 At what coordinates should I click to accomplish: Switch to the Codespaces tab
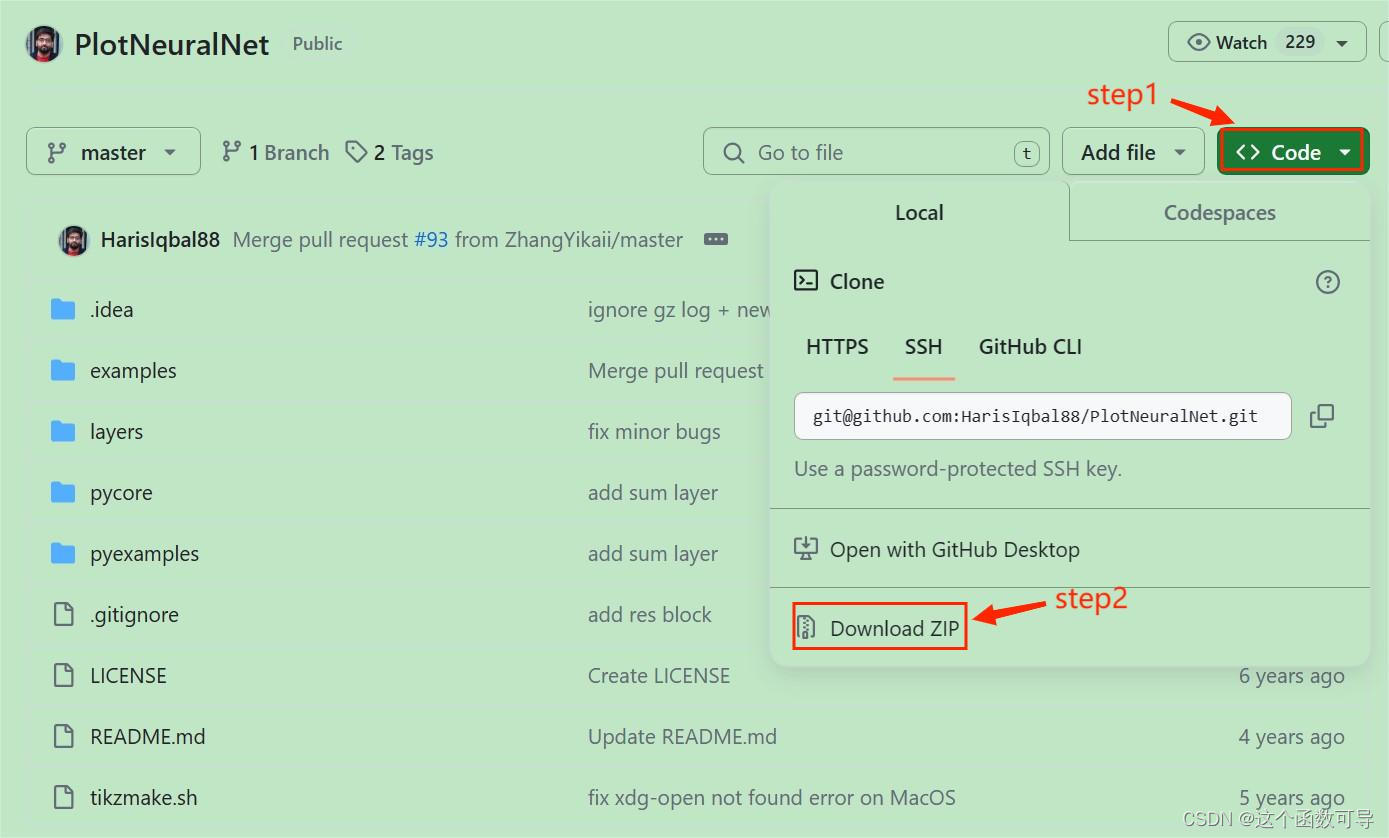pyautogui.click(x=1219, y=212)
